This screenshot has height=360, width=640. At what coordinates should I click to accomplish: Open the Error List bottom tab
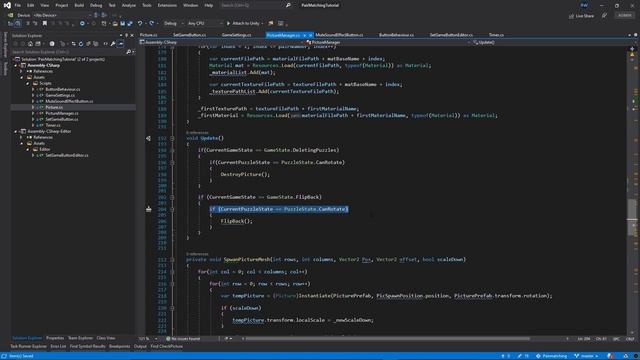(x=58, y=347)
